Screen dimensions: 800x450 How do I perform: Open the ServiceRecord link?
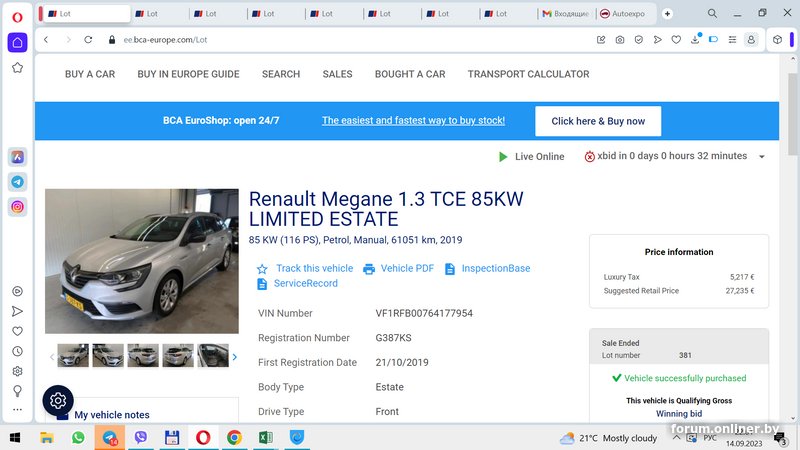click(306, 283)
